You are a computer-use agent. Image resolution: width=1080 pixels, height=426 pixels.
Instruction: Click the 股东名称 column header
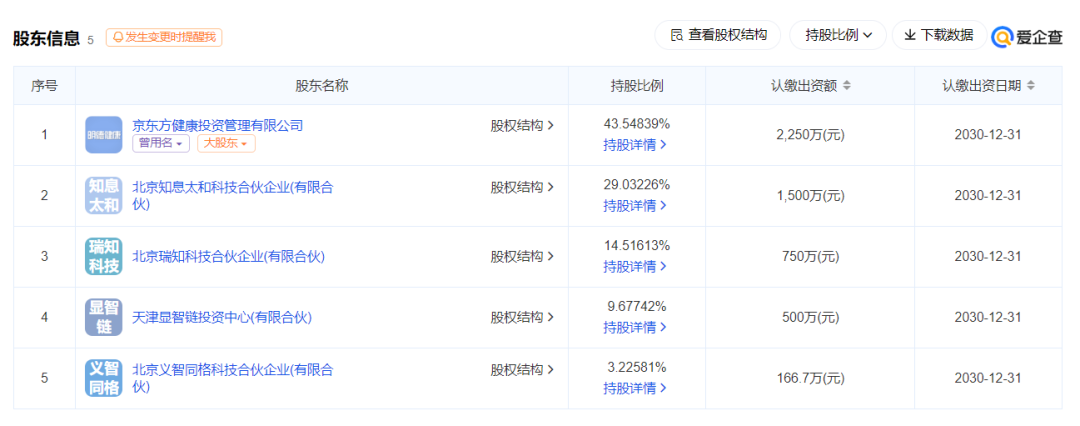pyautogui.click(x=322, y=86)
